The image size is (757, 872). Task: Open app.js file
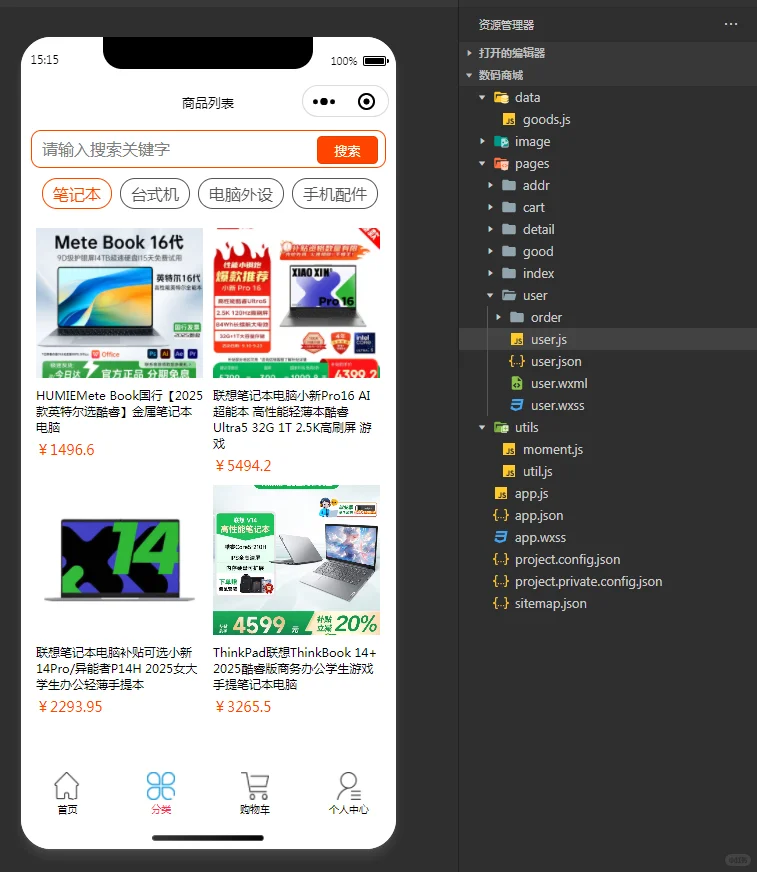[531, 493]
